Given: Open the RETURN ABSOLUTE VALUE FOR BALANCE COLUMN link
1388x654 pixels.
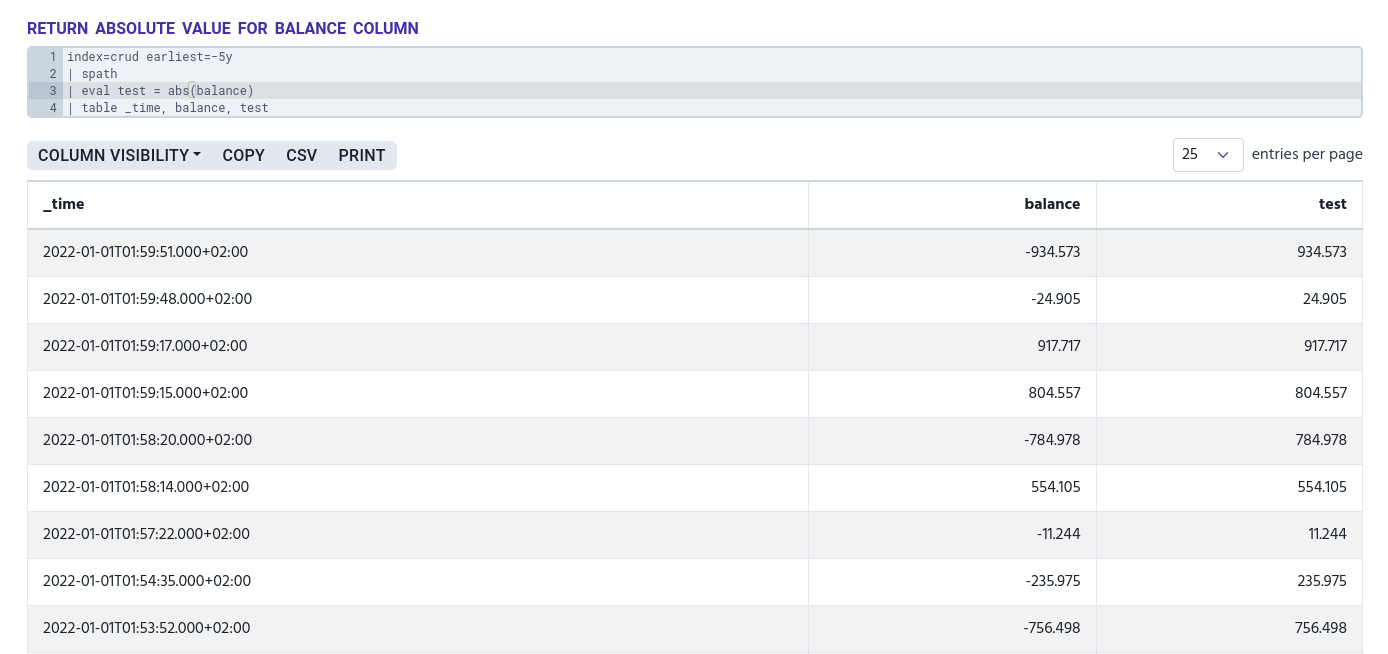Looking at the screenshot, I should [x=222, y=28].
